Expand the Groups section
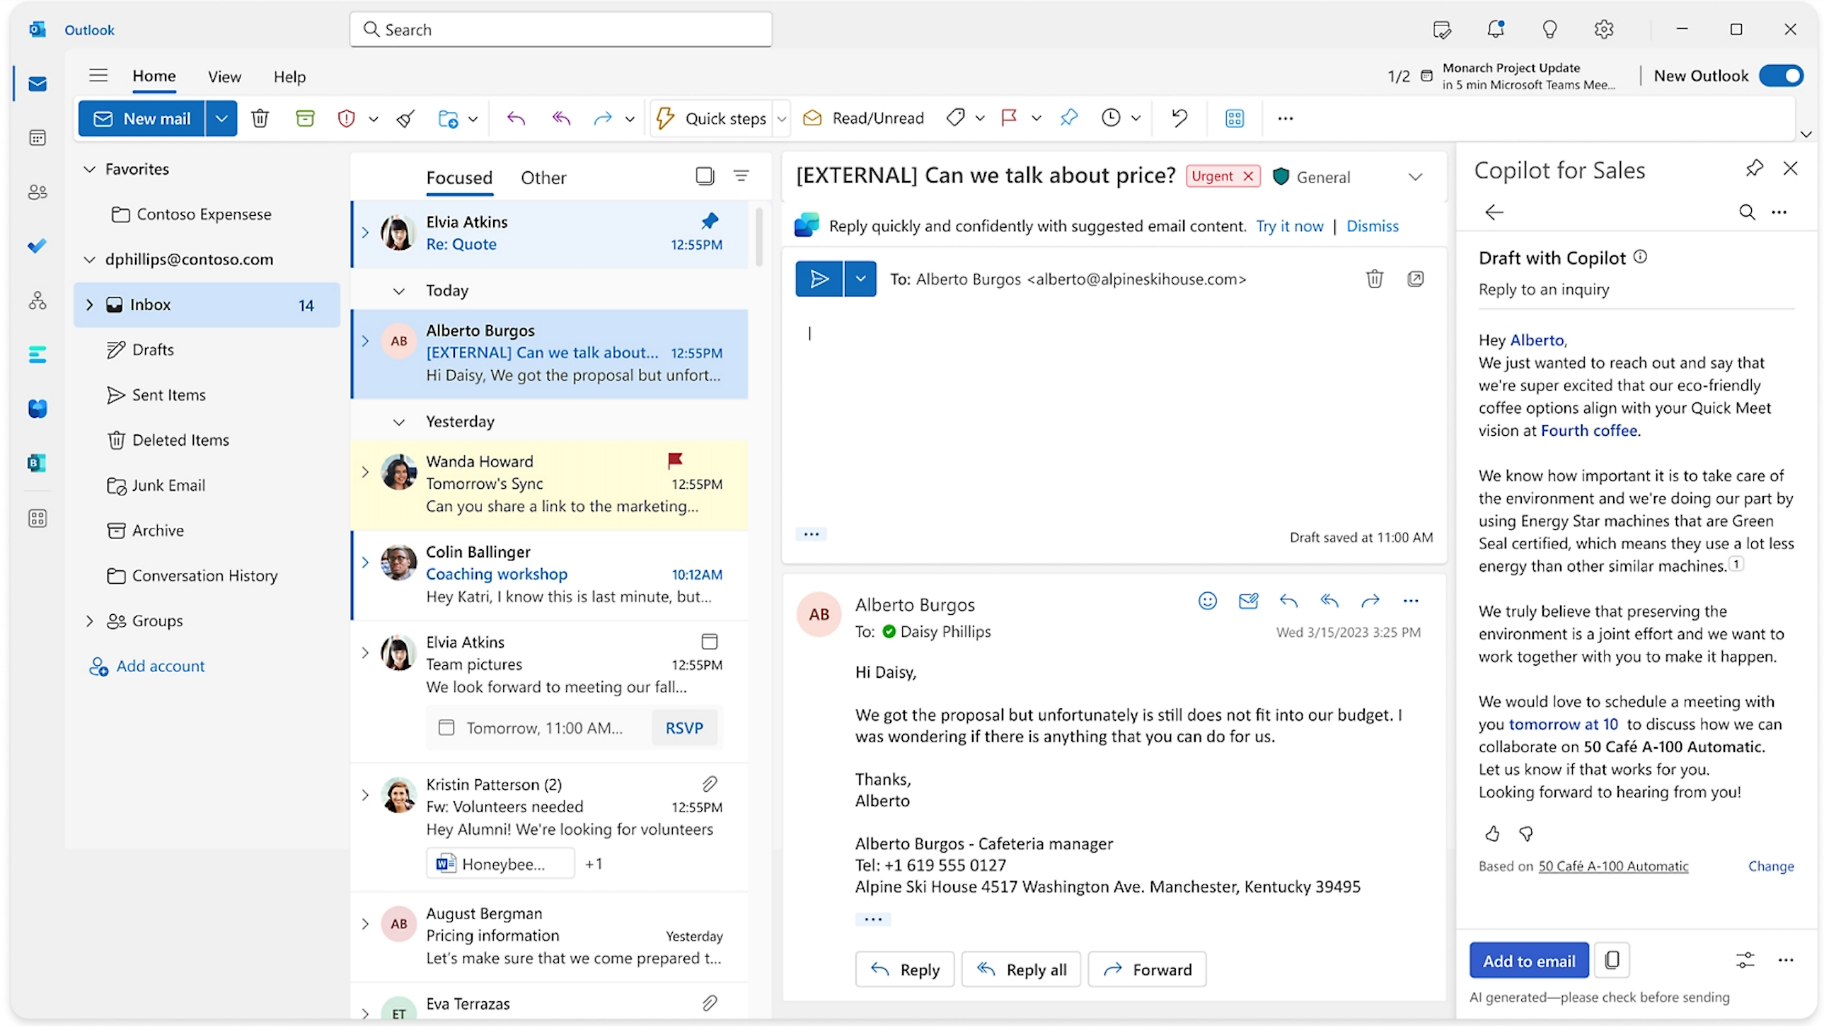 [90, 620]
